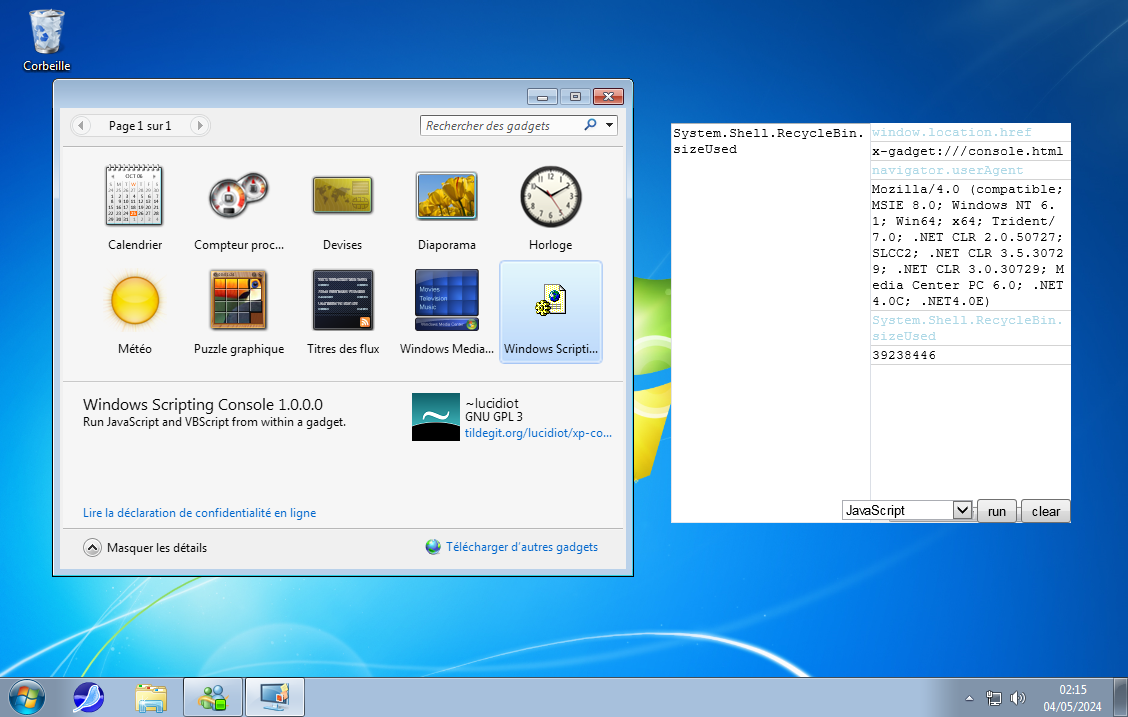Click the clear button in console

(1045, 511)
